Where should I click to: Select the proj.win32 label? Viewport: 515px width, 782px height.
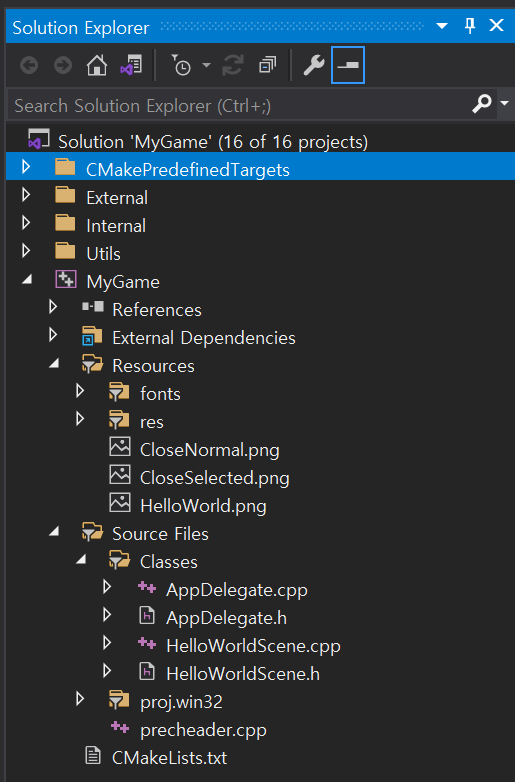tap(181, 702)
